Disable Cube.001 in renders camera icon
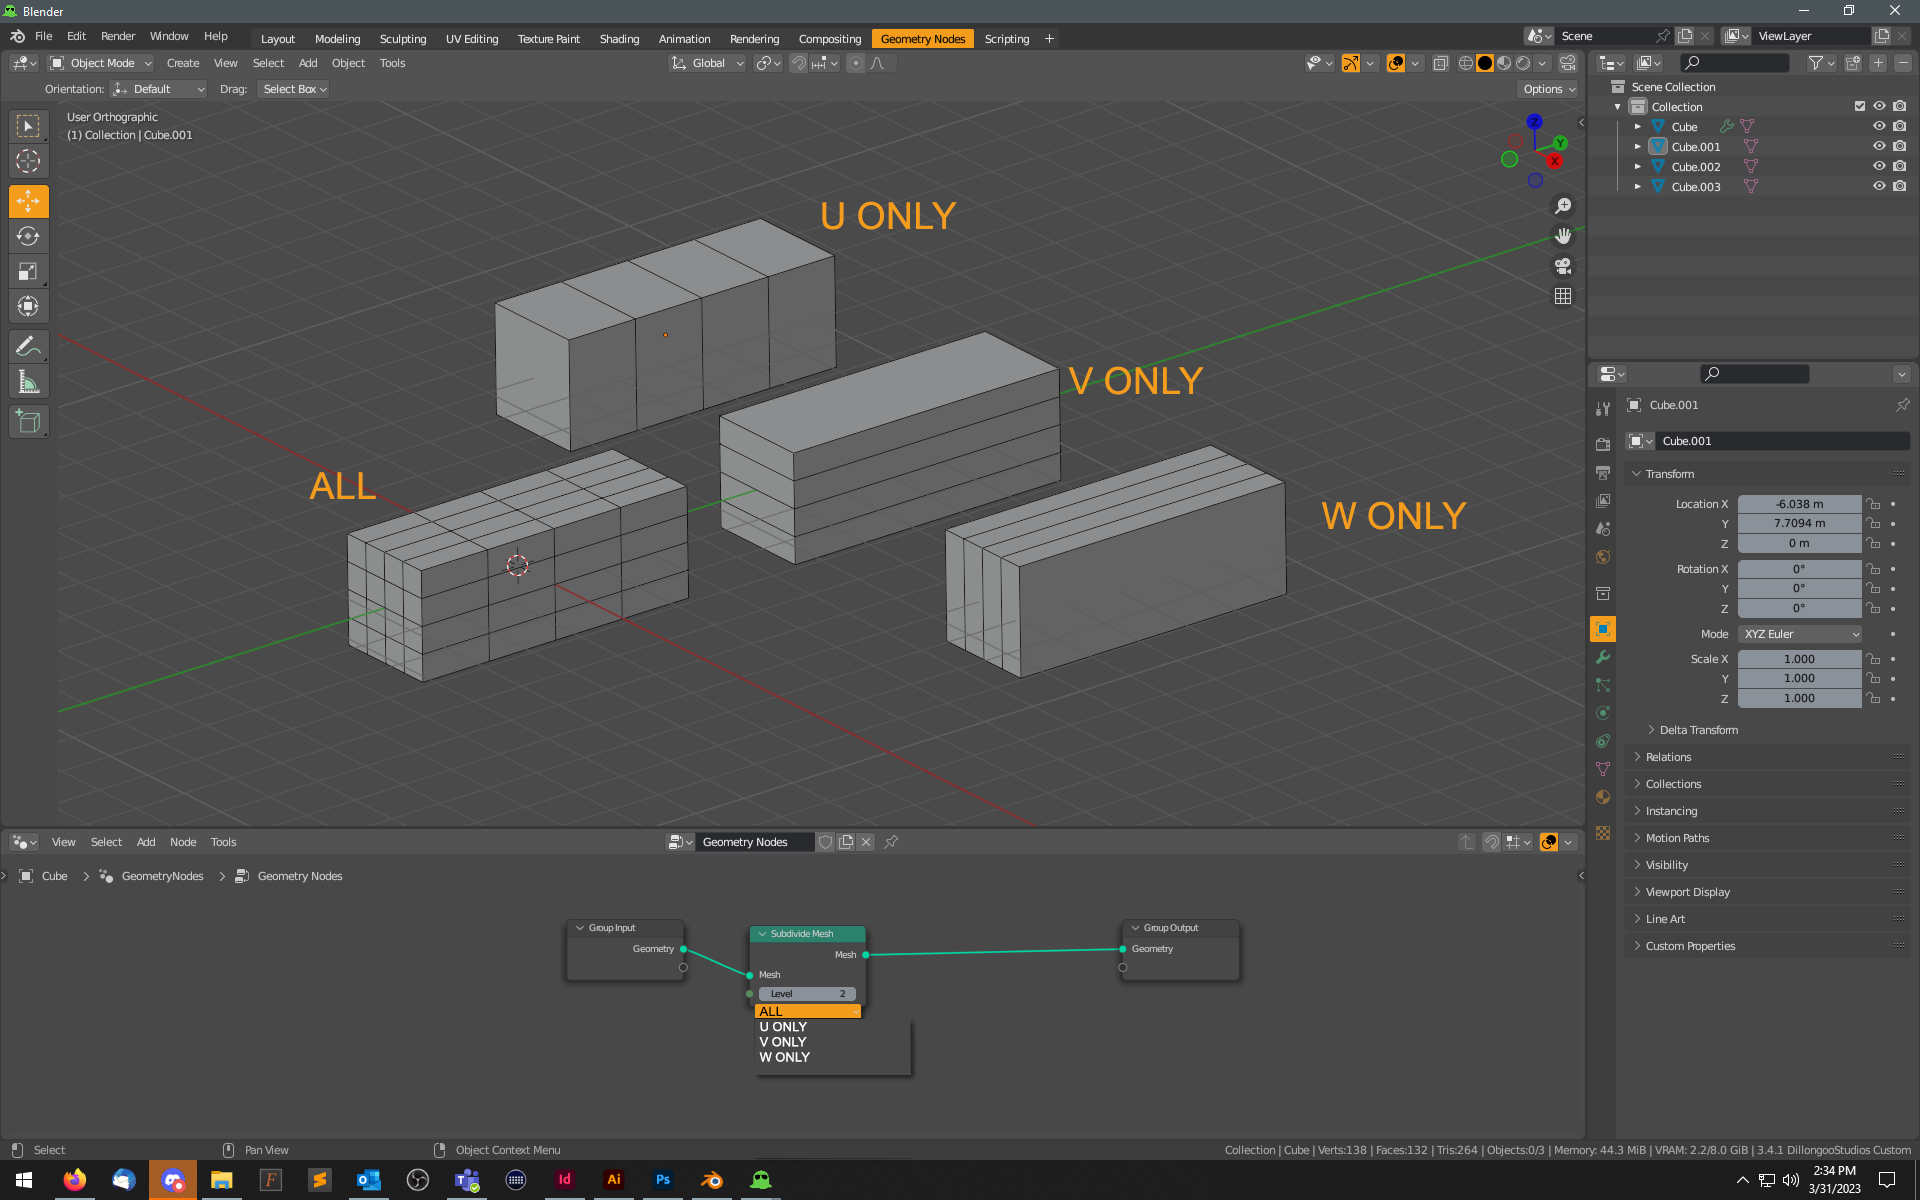Image resolution: width=1920 pixels, height=1200 pixels. pos(1899,146)
